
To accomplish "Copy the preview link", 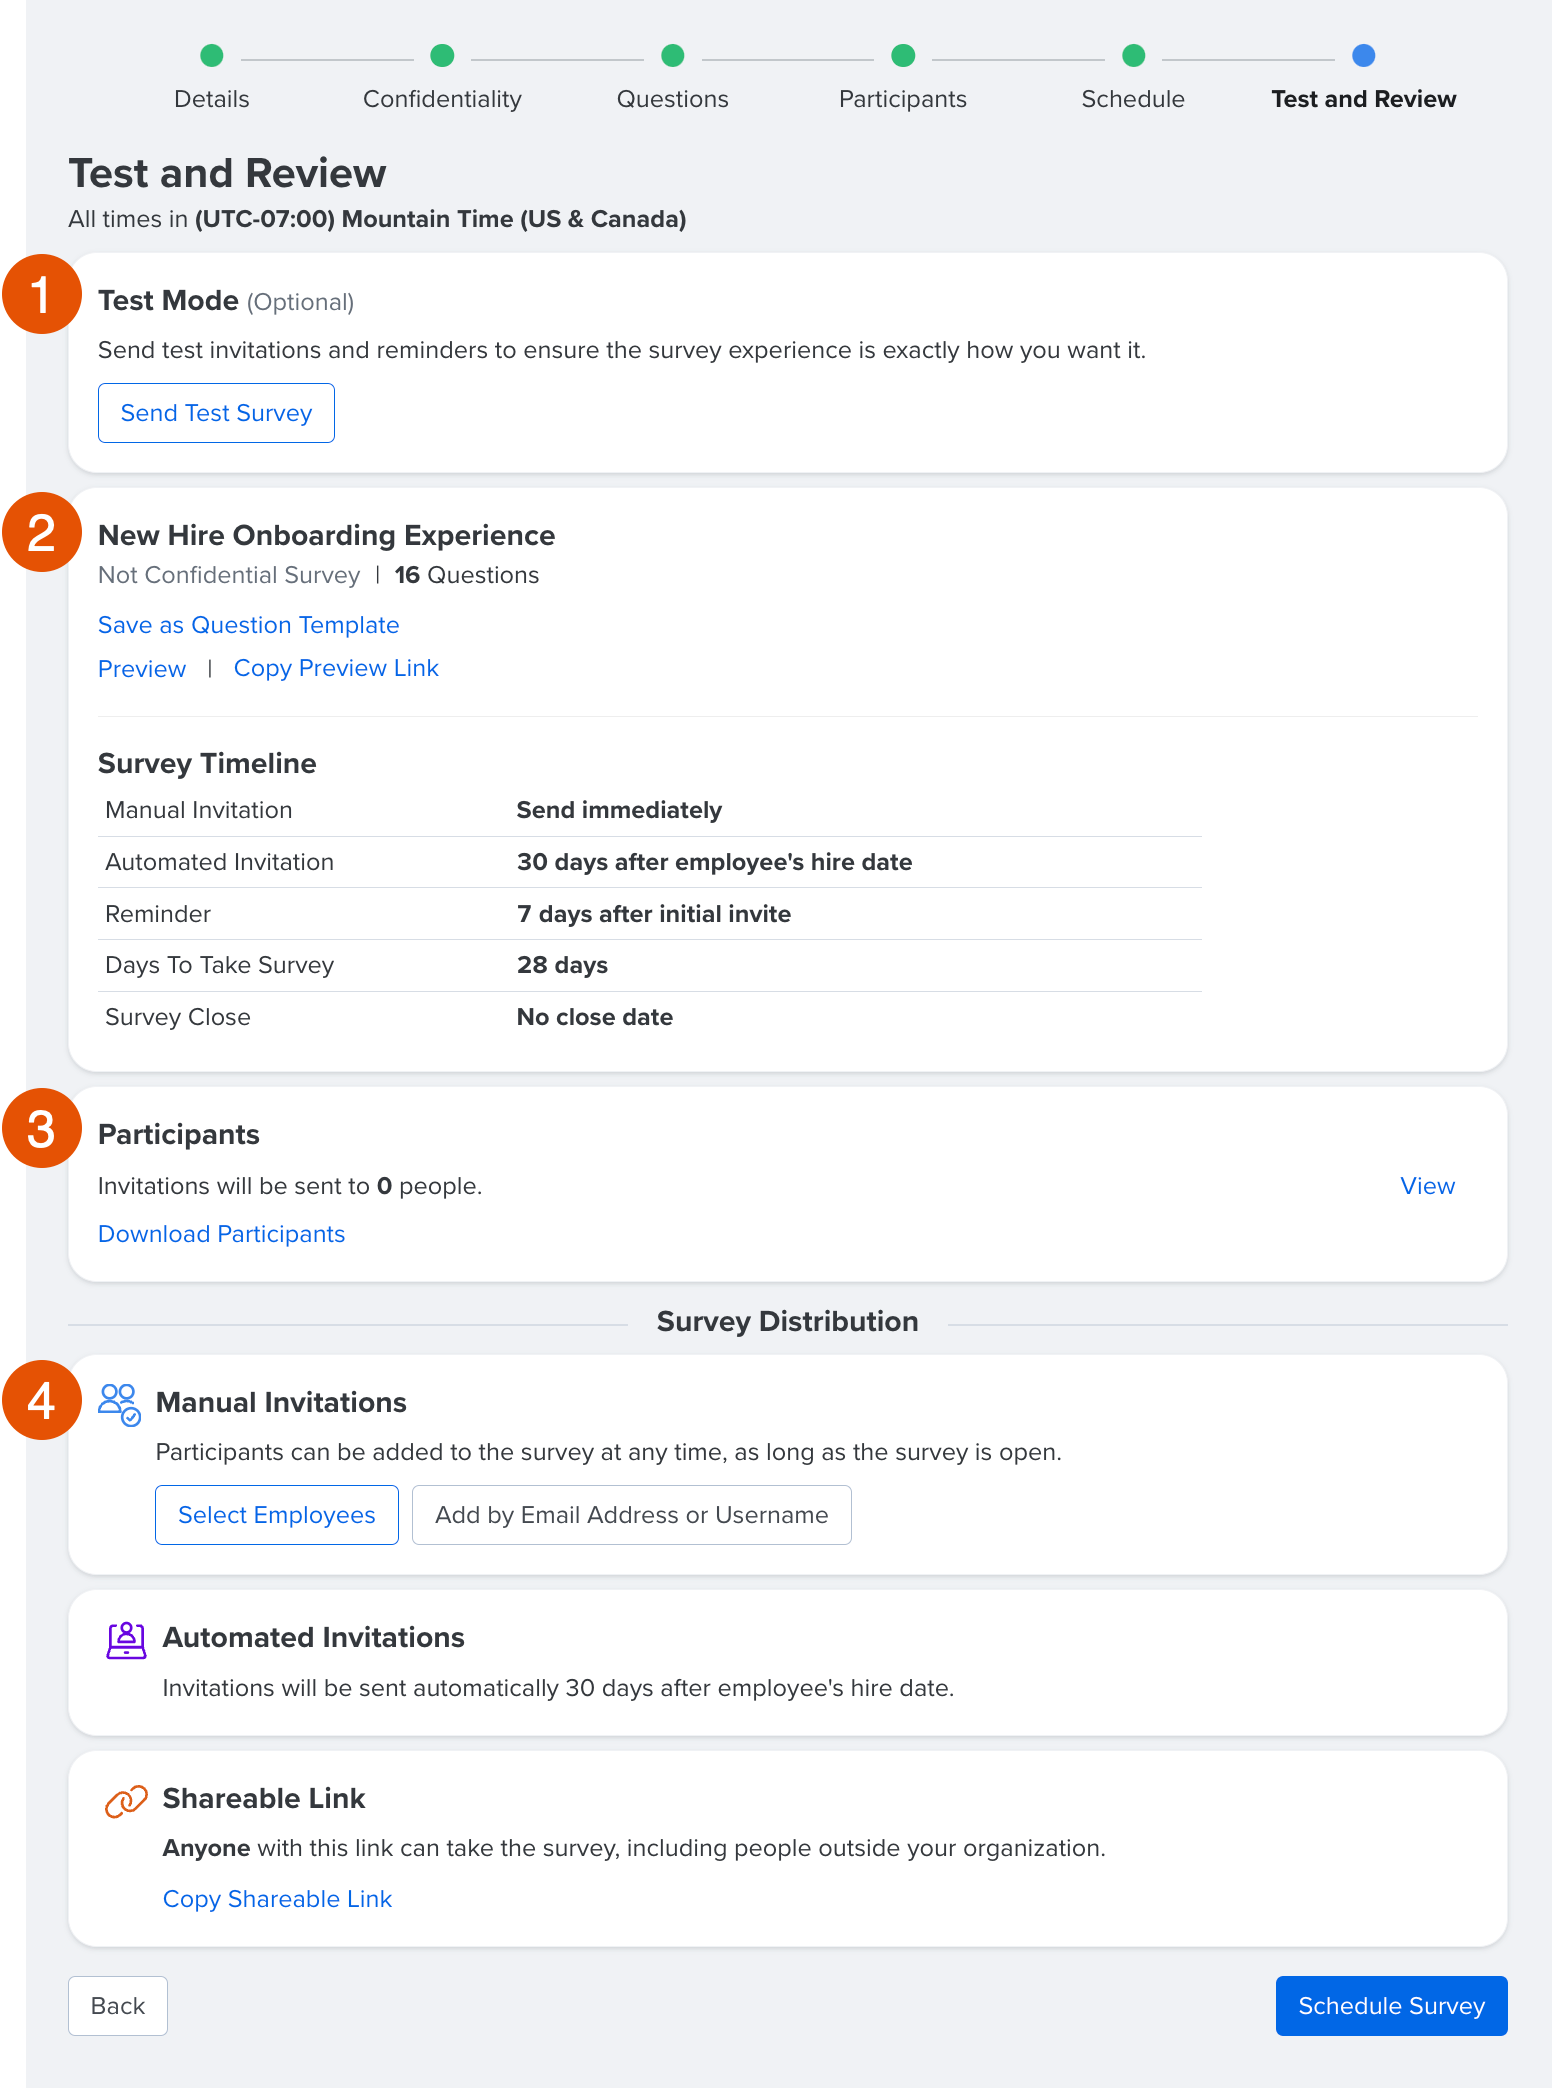I will point(336,669).
